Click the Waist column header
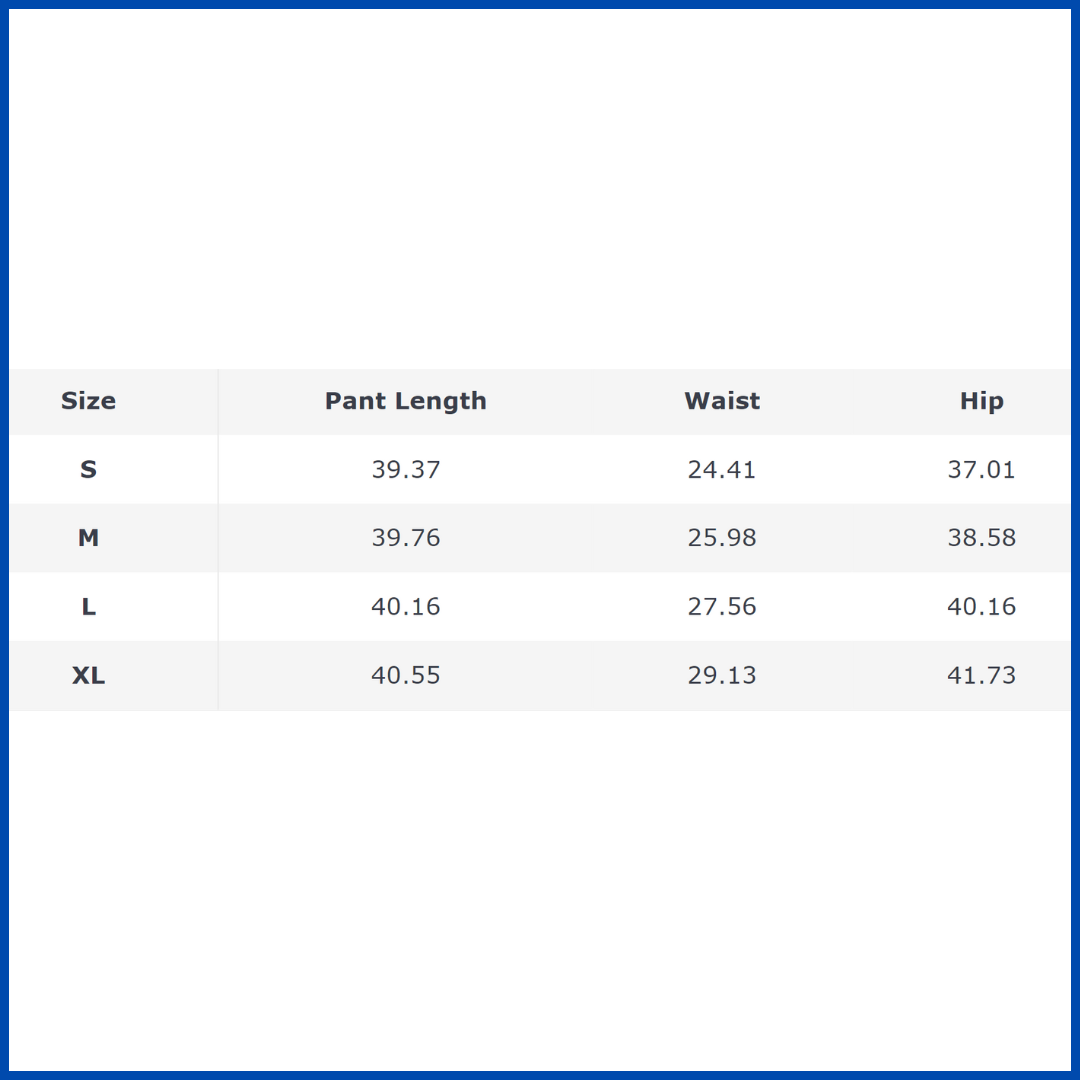 722,401
